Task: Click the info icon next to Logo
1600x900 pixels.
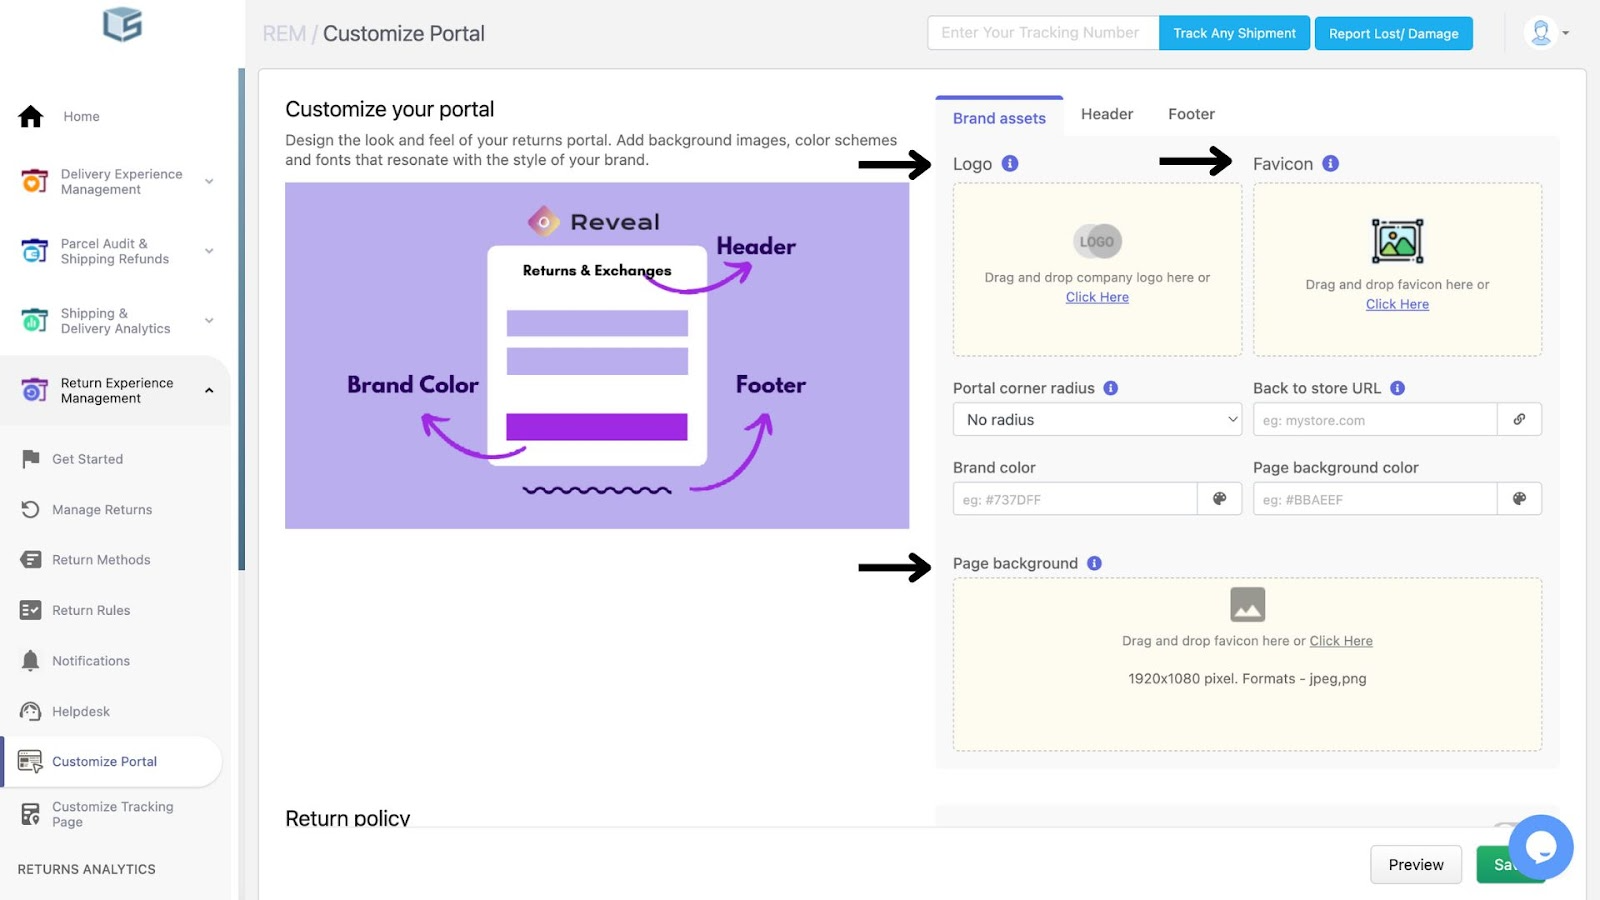Action: (x=1010, y=163)
